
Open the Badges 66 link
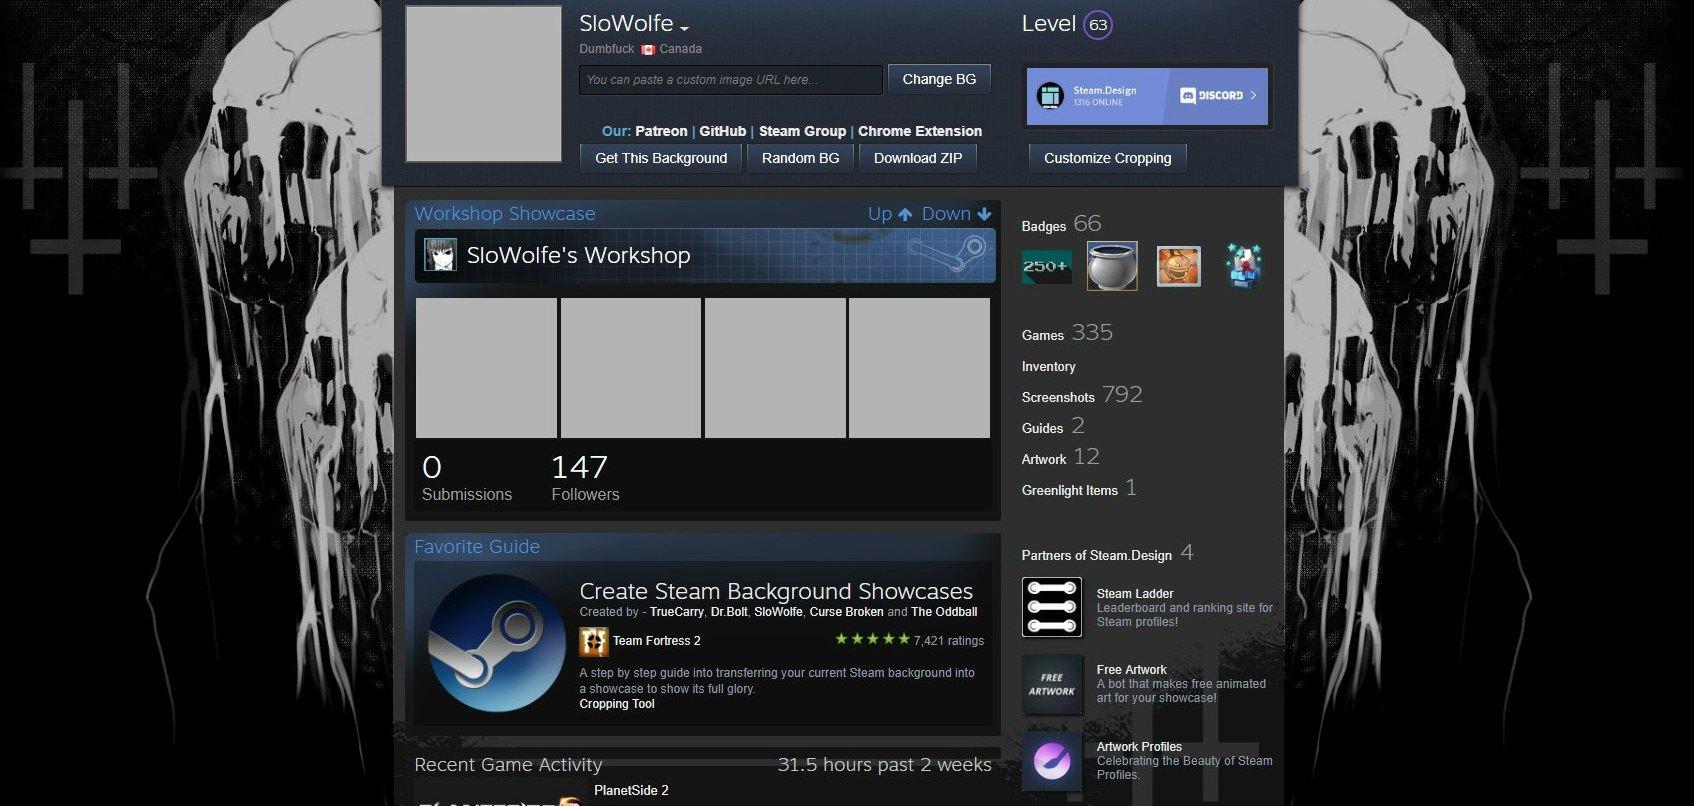[1061, 224]
